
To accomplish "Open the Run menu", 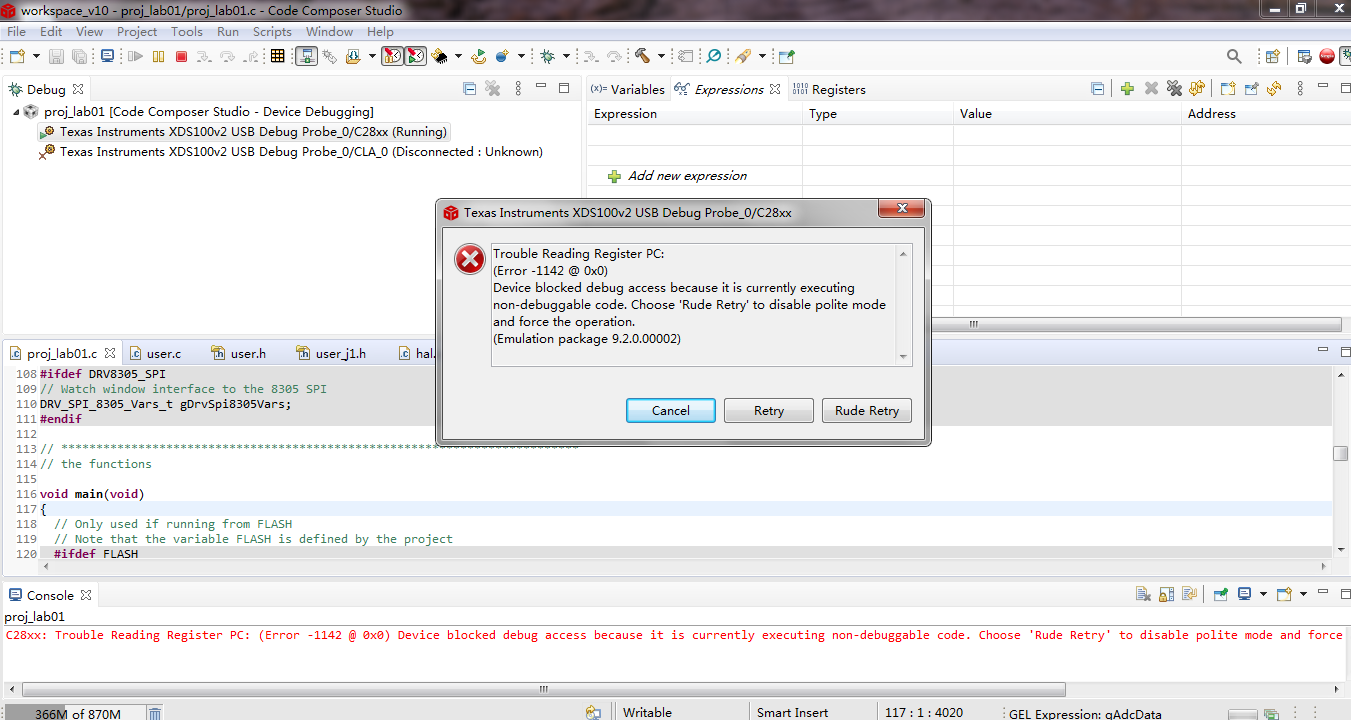I will coord(228,32).
